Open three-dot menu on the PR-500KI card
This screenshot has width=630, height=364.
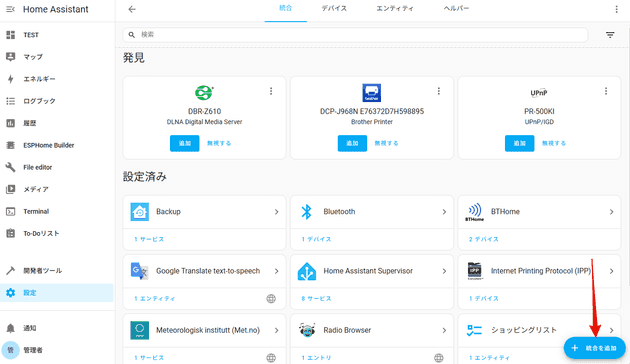pyautogui.click(x=606, y=91)
